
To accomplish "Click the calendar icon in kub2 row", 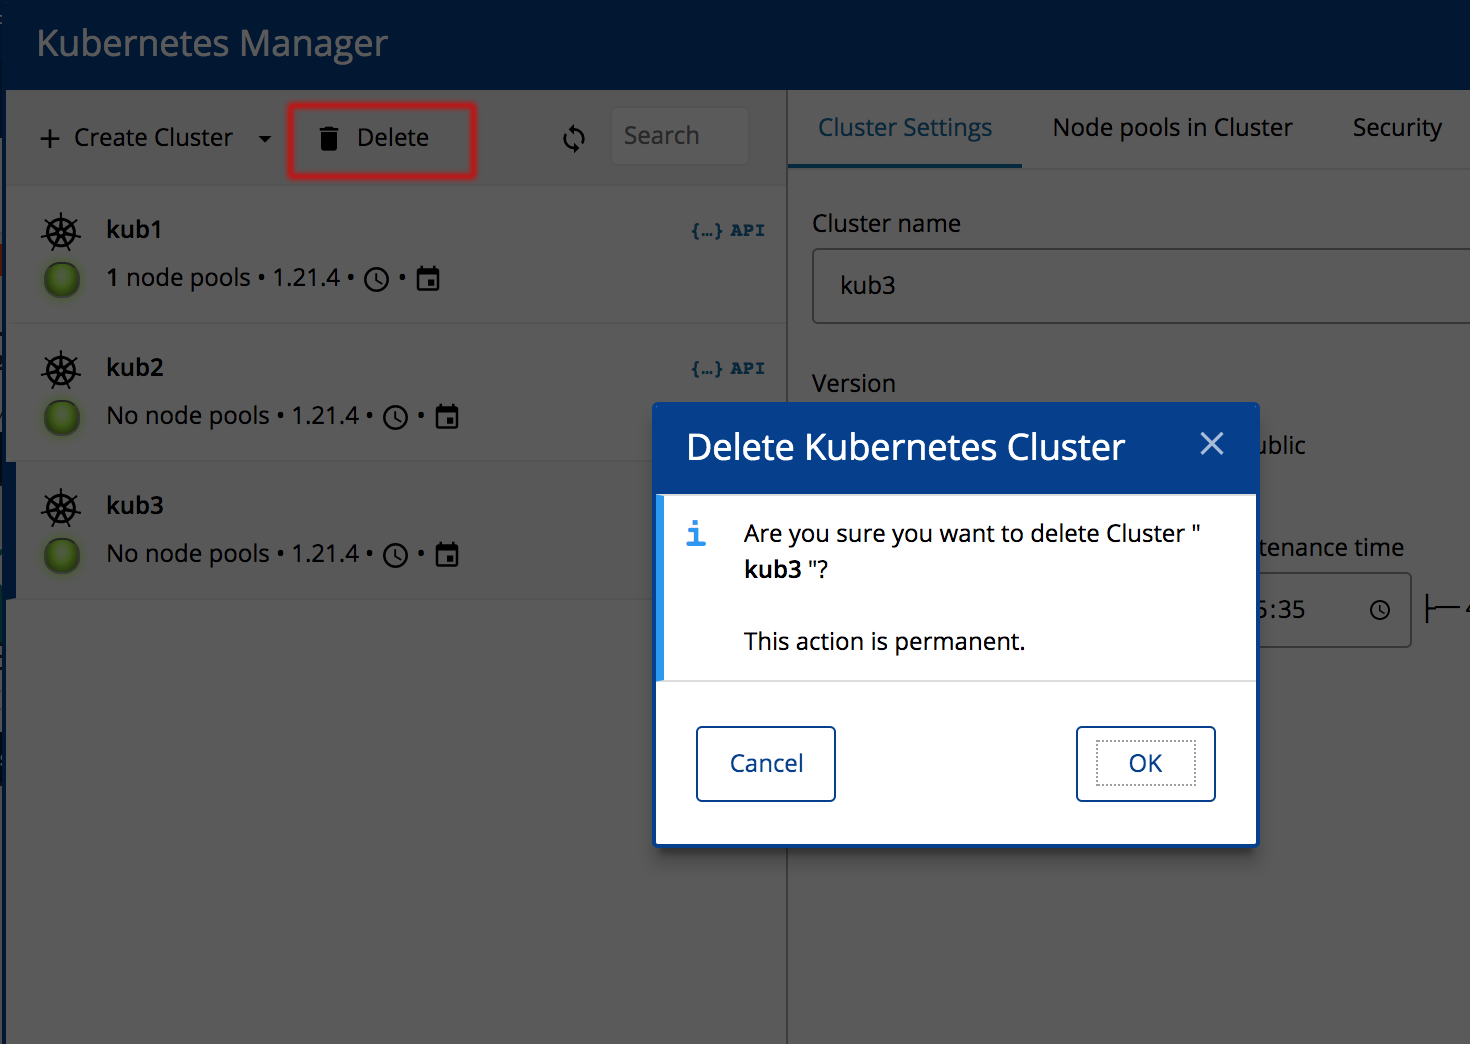I will tap(447, 417).
